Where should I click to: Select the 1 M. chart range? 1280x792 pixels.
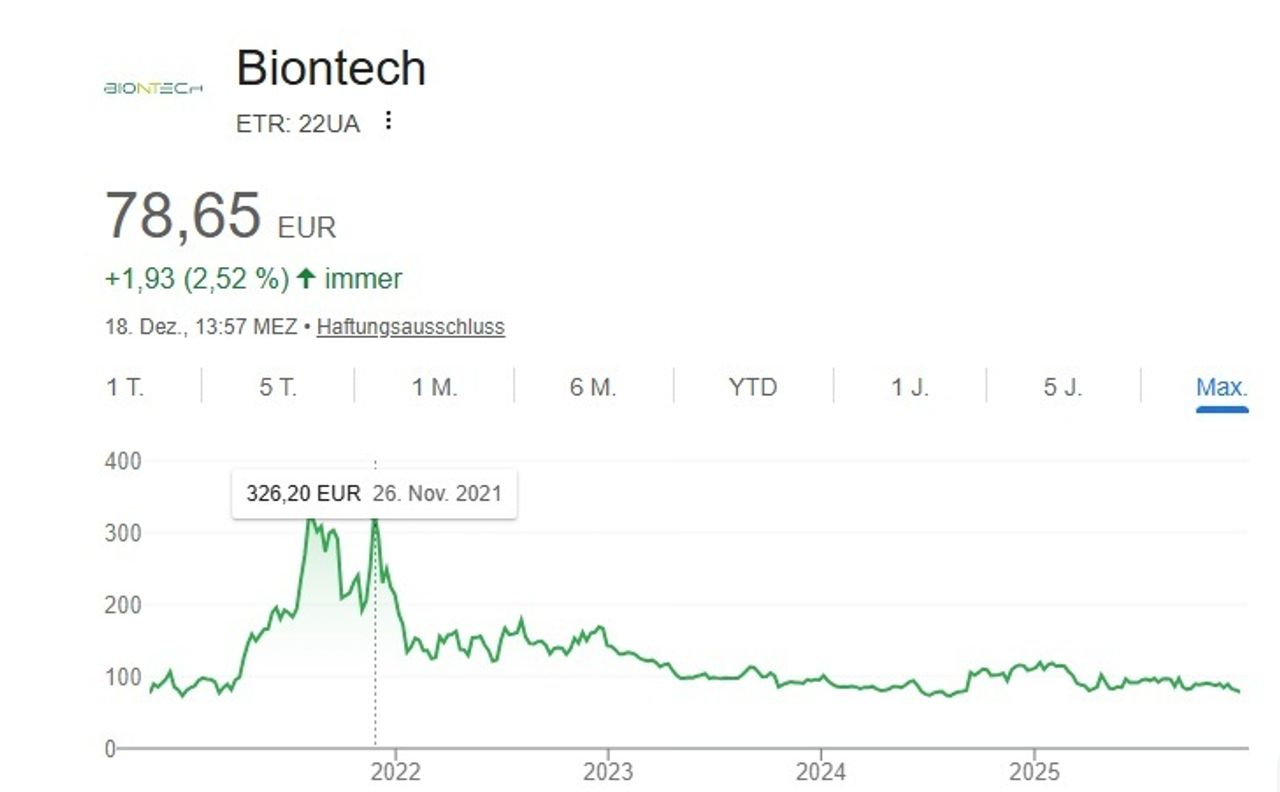tap(438, 387)
